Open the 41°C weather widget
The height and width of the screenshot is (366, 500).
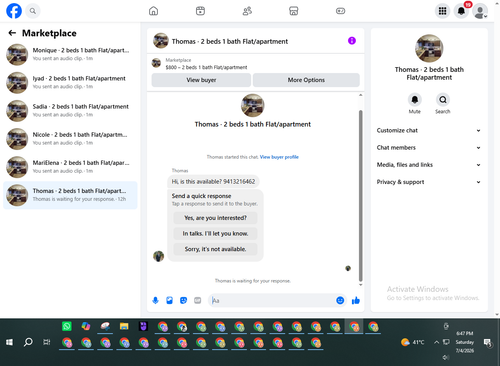413,342
